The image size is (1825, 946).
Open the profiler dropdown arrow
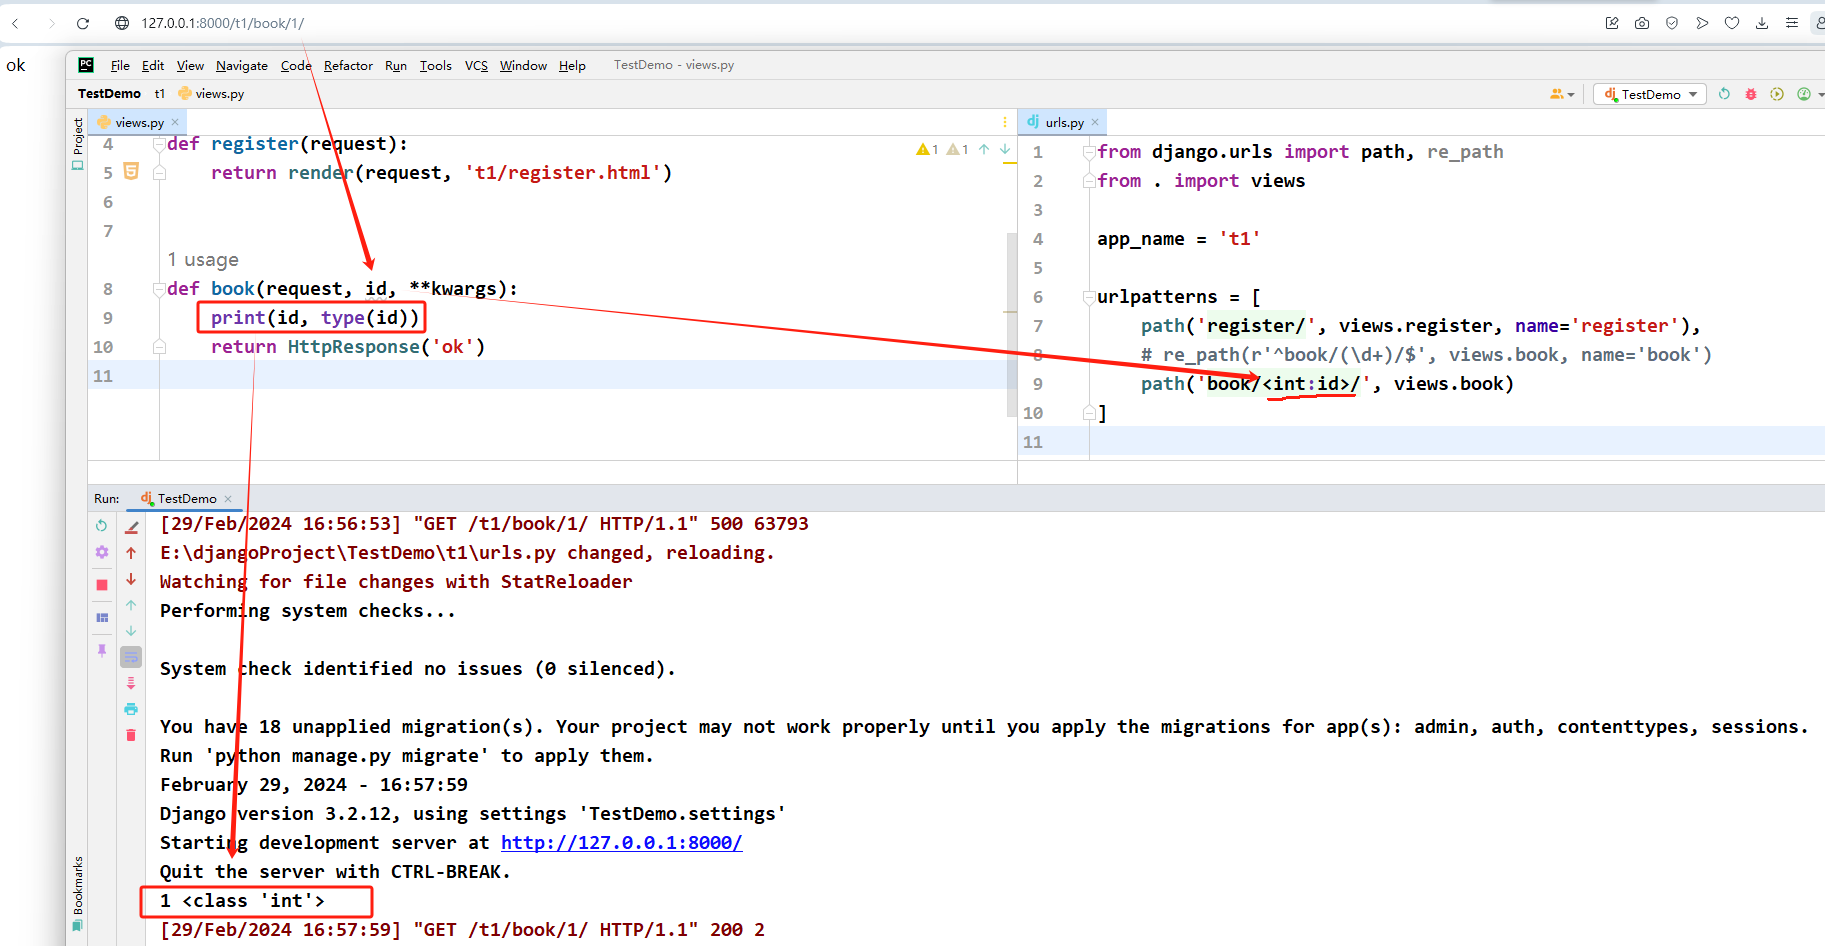1820,94
